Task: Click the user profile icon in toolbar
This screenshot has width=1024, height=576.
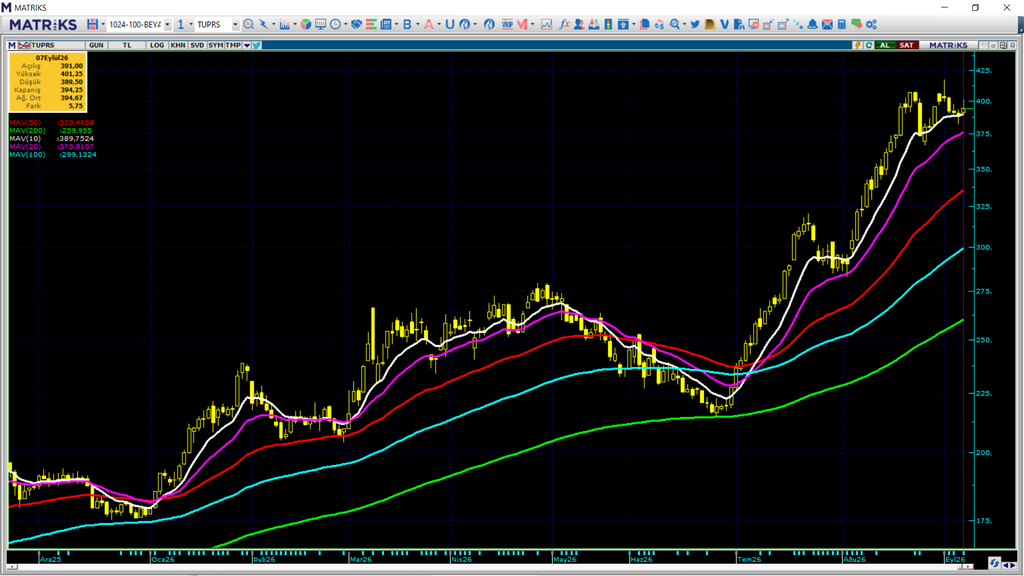Action: [579, 24]
